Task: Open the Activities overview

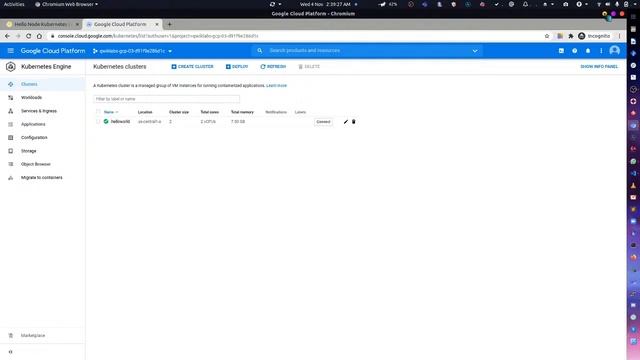Action: [14, 4]
